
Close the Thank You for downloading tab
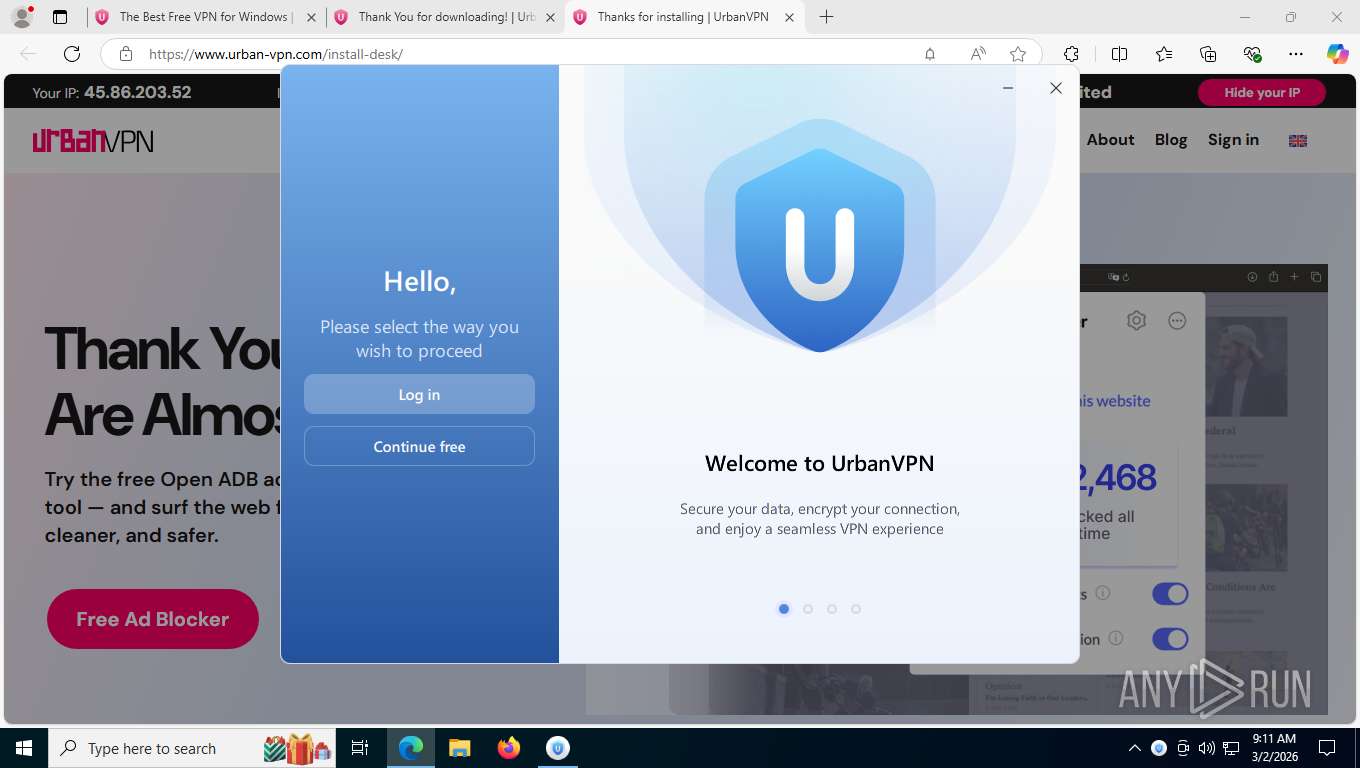point(550,17)
